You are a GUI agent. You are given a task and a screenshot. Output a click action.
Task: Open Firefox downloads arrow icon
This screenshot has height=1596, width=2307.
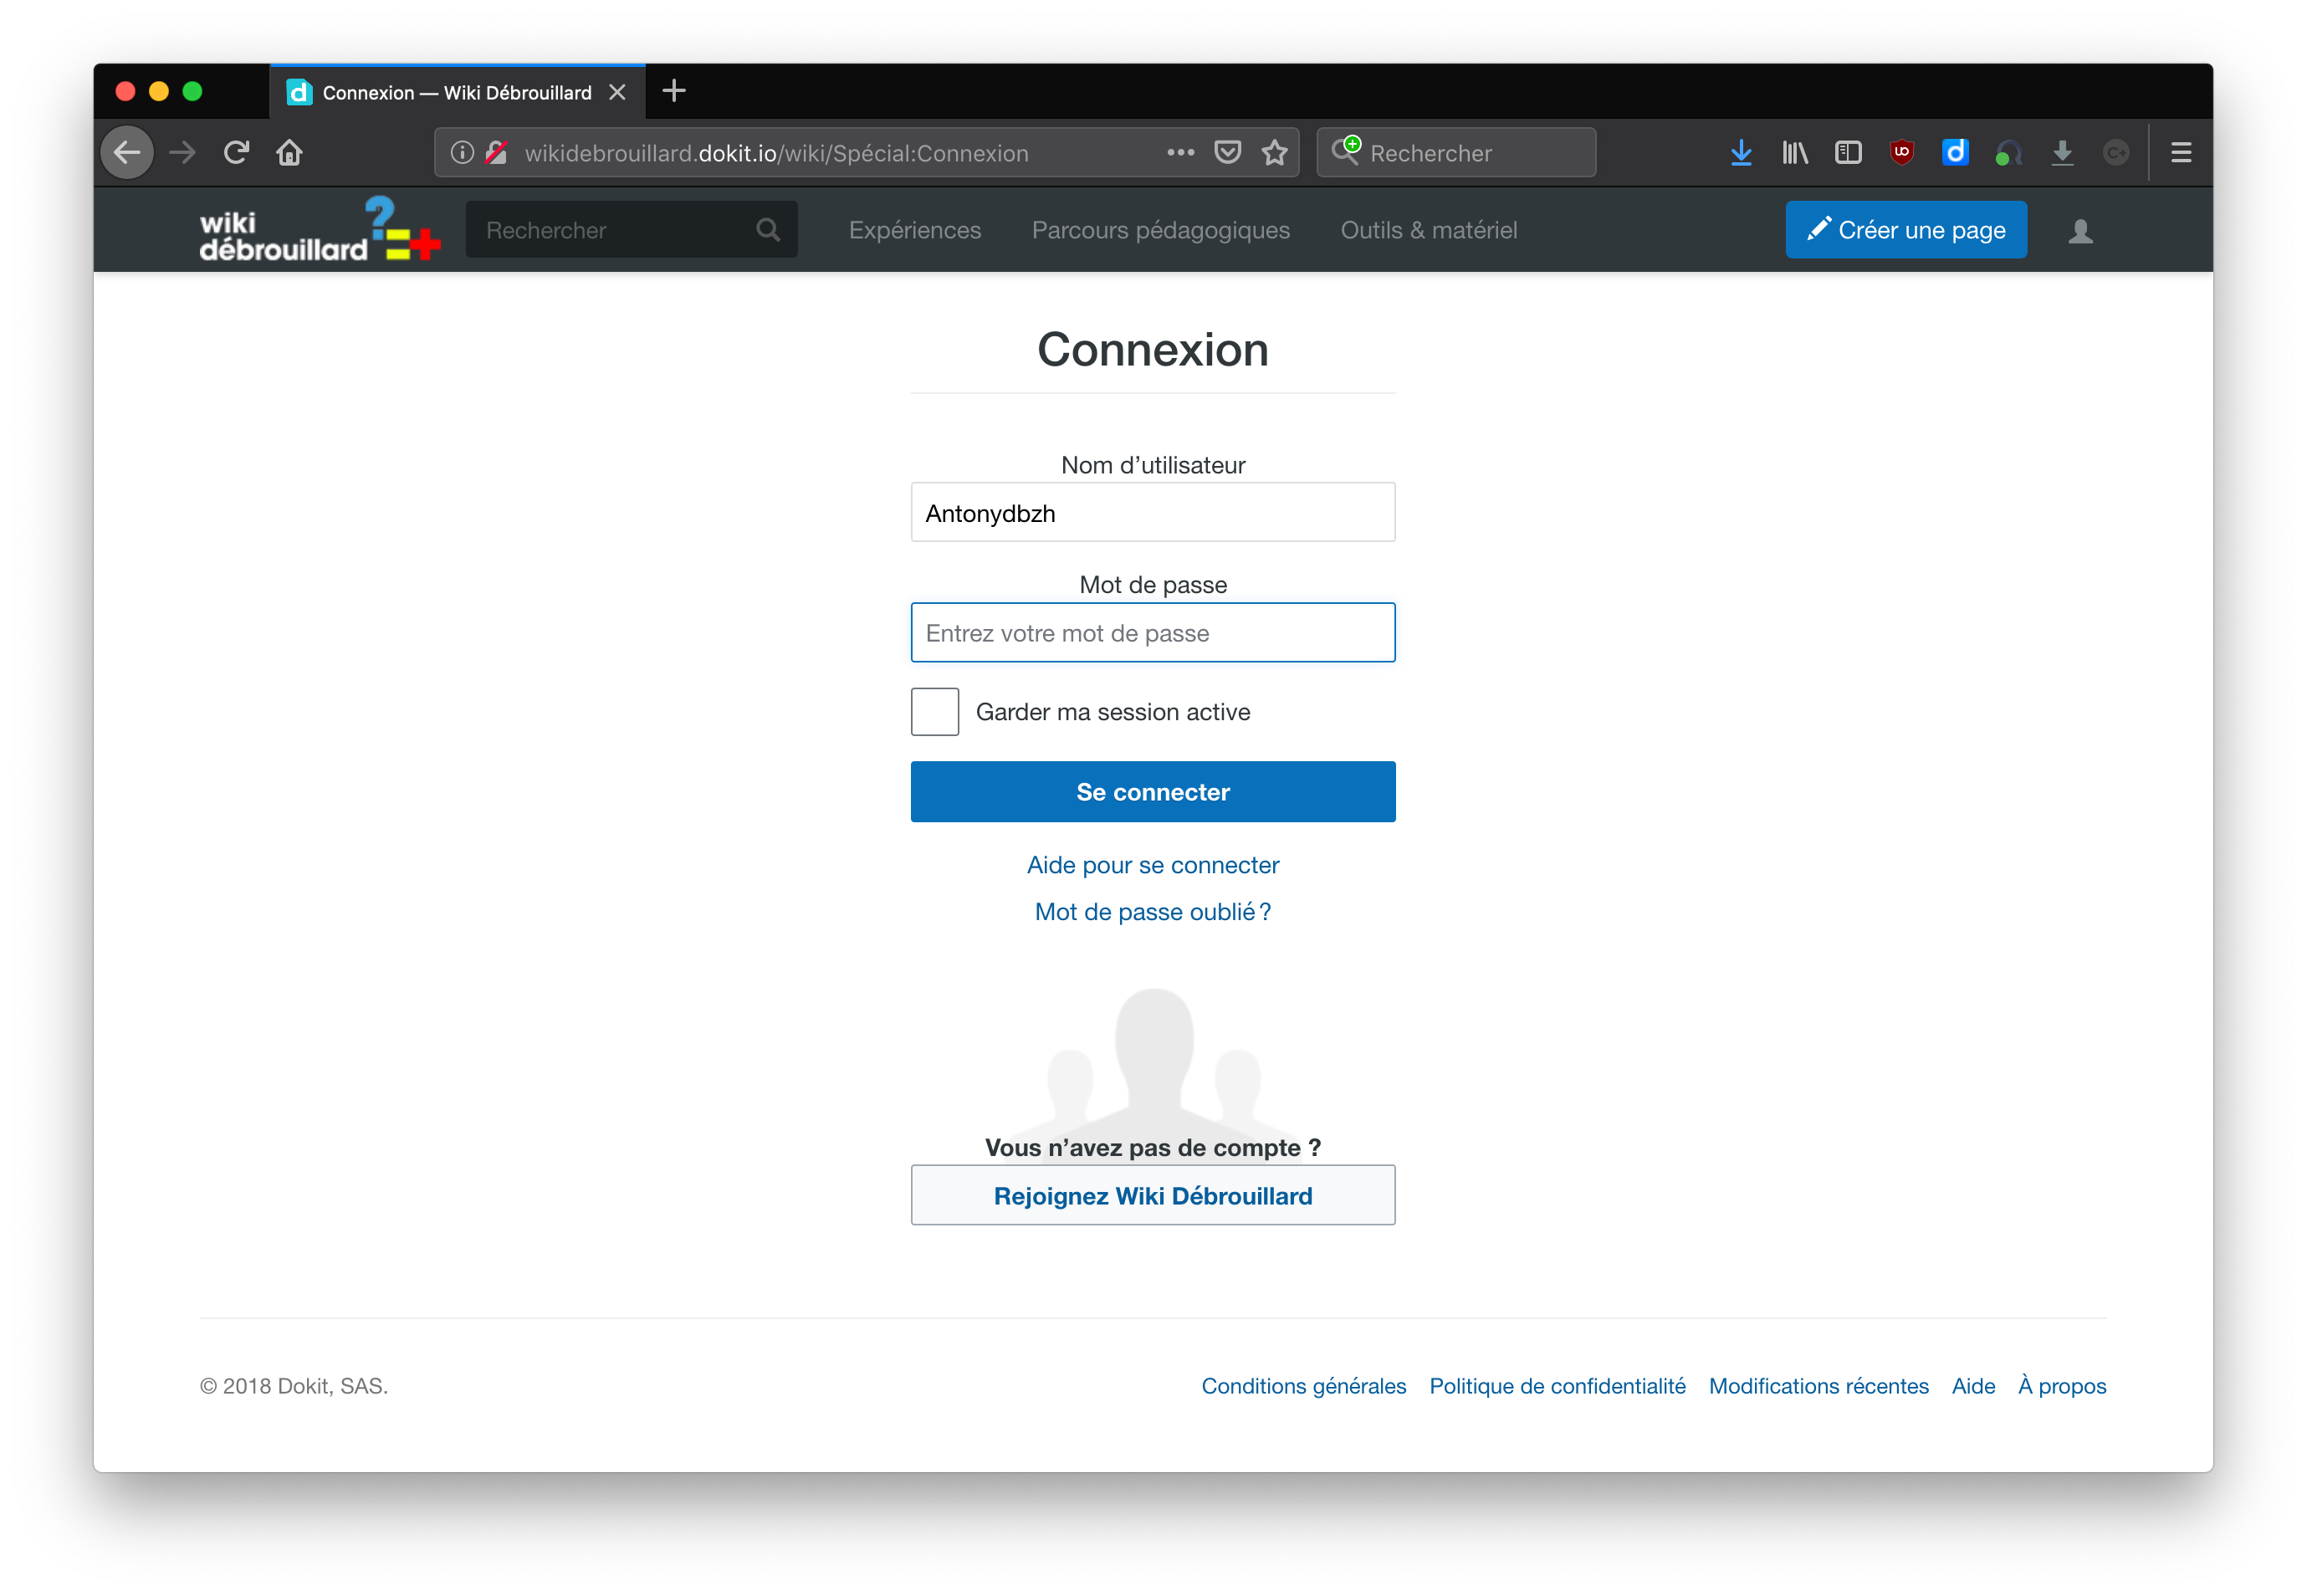coord(1741,152)
